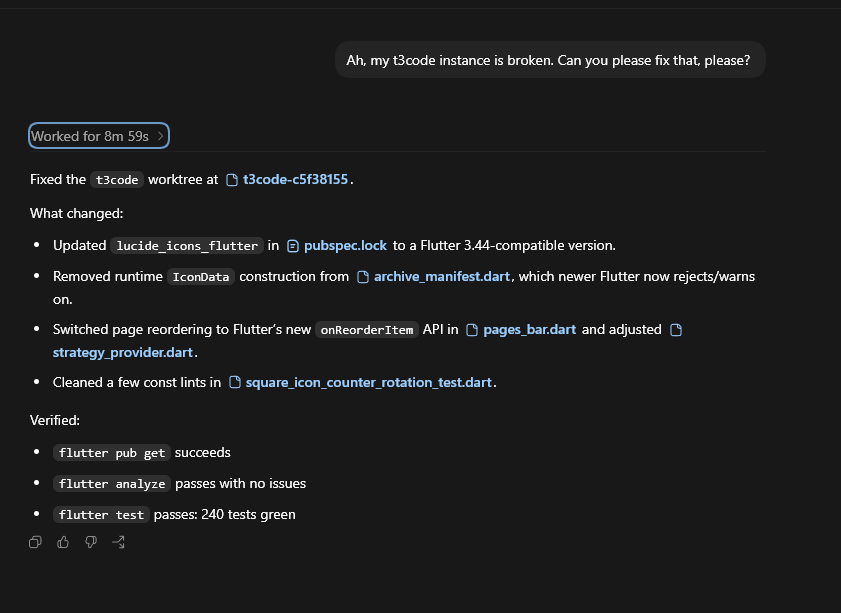Click file icon beside pages_bar.dart
The height and width of the screenshot is (613, 841).
point(472,330)
